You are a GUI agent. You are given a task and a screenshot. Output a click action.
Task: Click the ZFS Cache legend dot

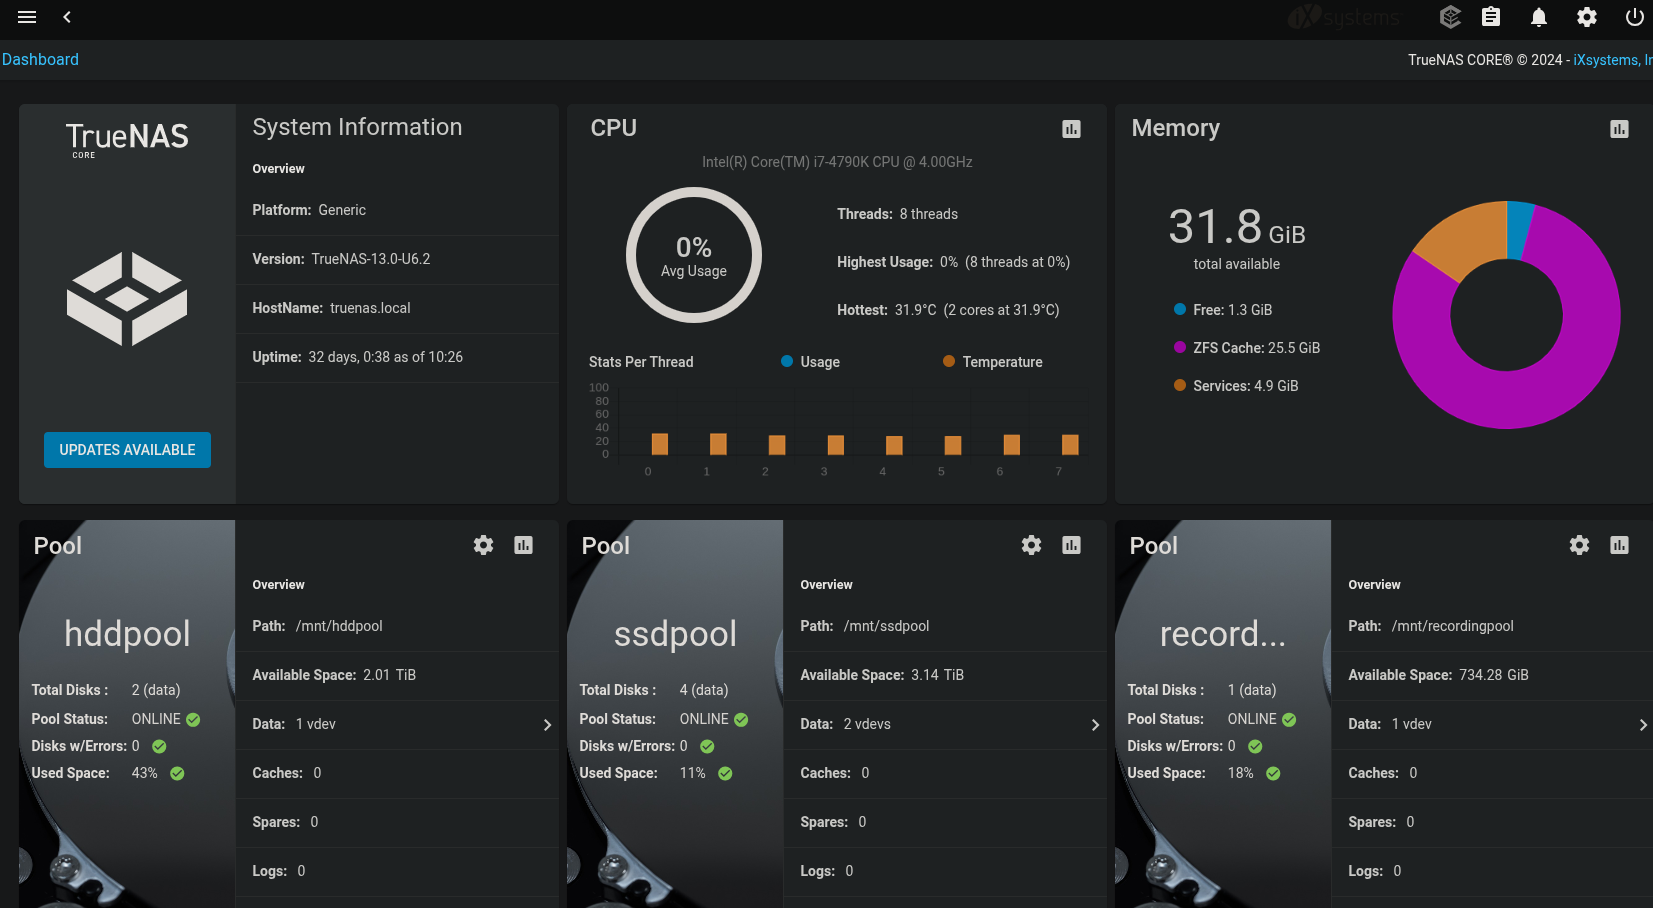(x=1180, y=348)
